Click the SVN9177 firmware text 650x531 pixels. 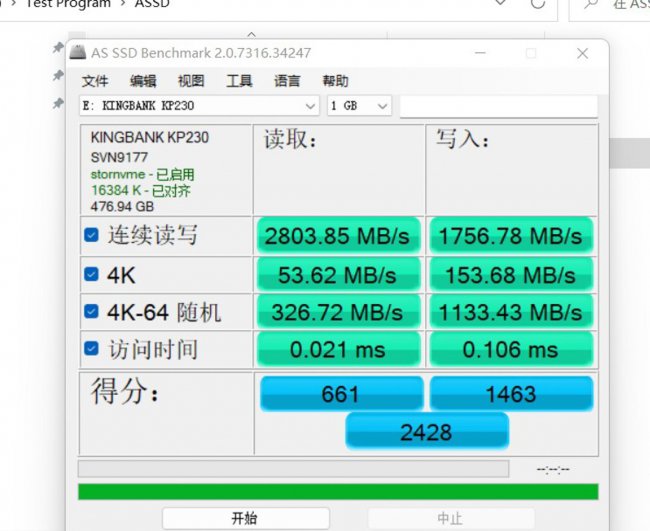pyautogui.click(x=119, y=158)
